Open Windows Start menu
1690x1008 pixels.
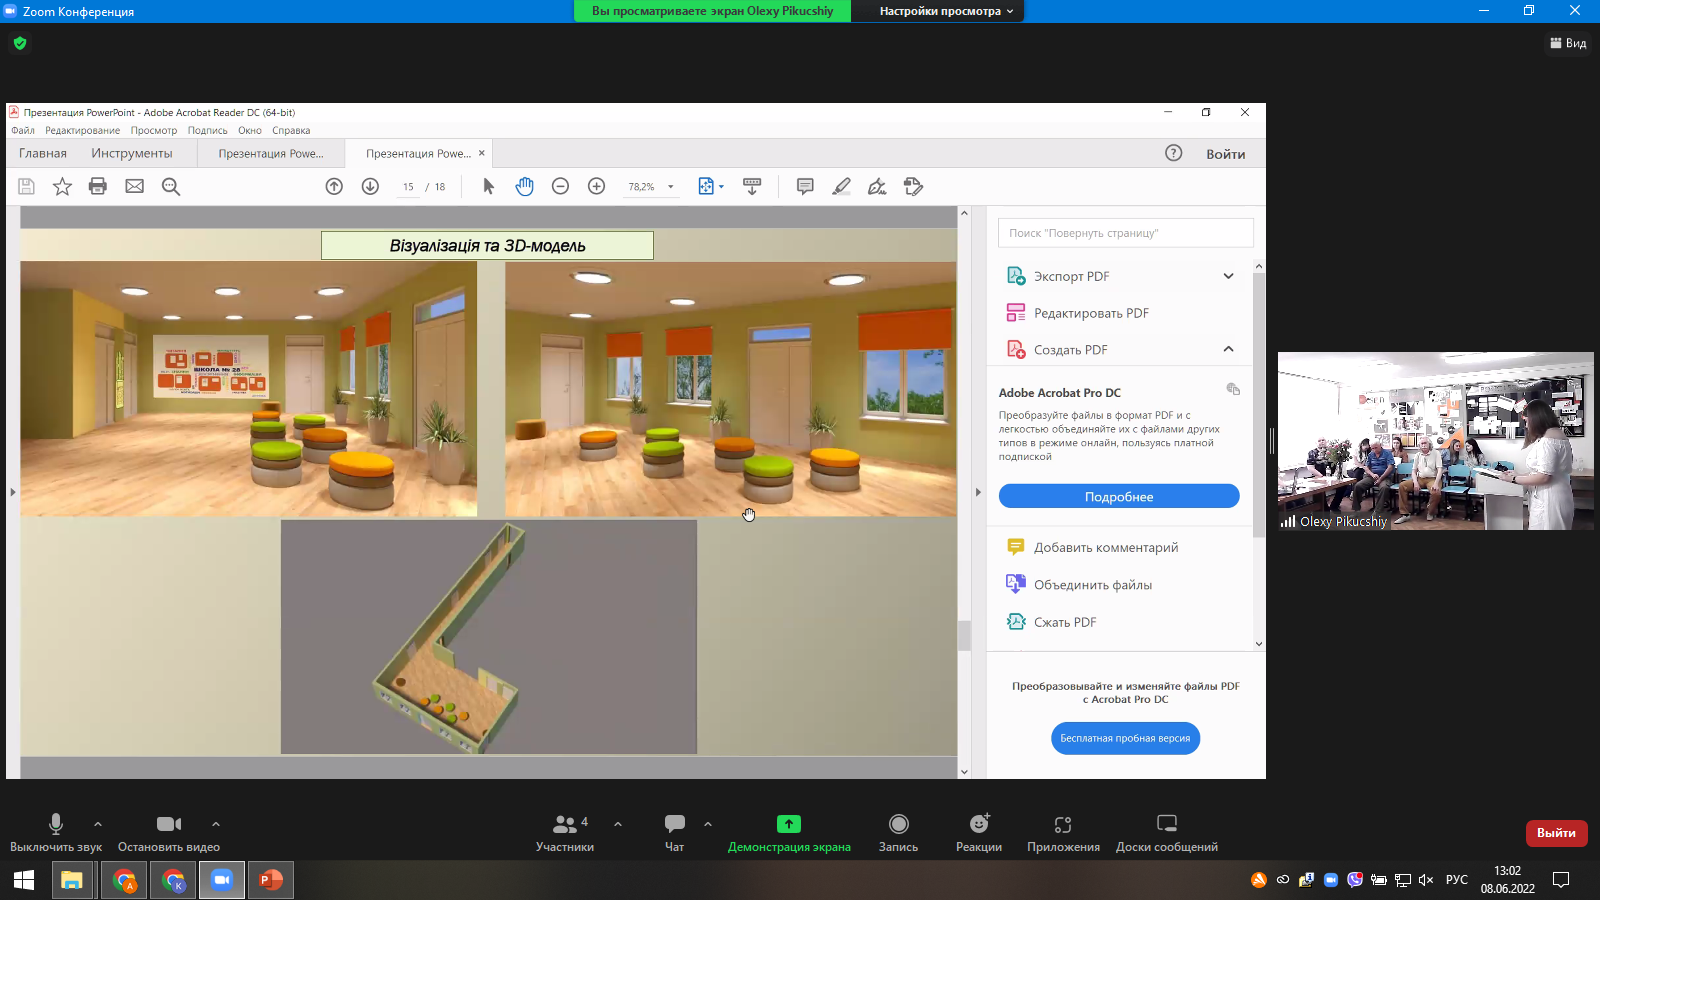pos(24,880)
